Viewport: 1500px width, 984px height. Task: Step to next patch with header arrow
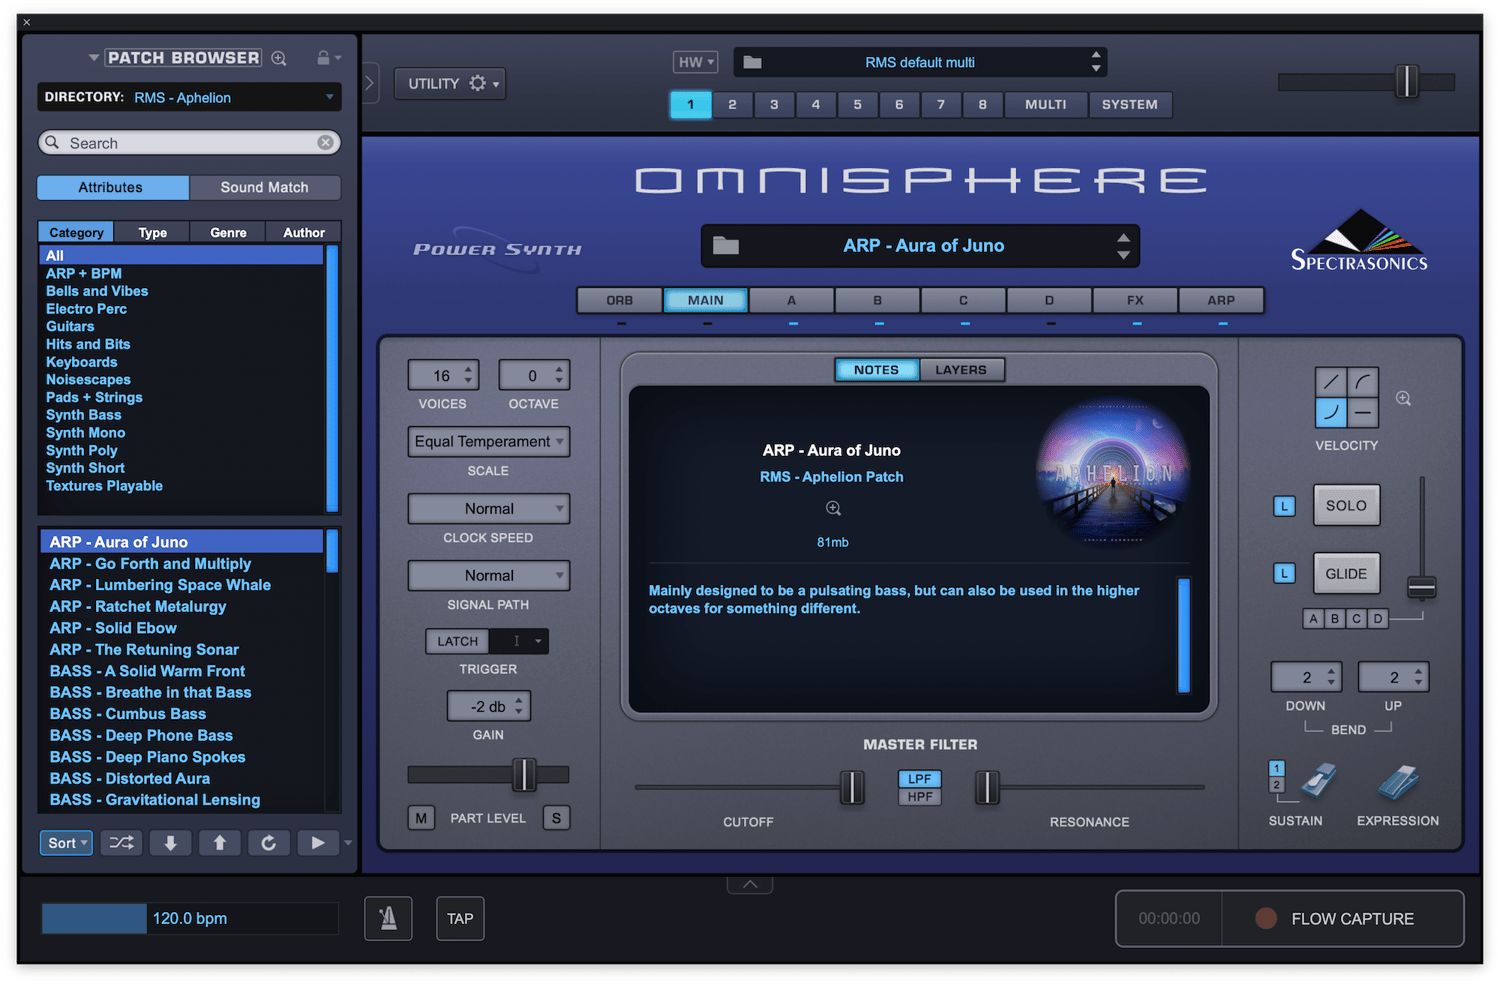(1123, 254)
